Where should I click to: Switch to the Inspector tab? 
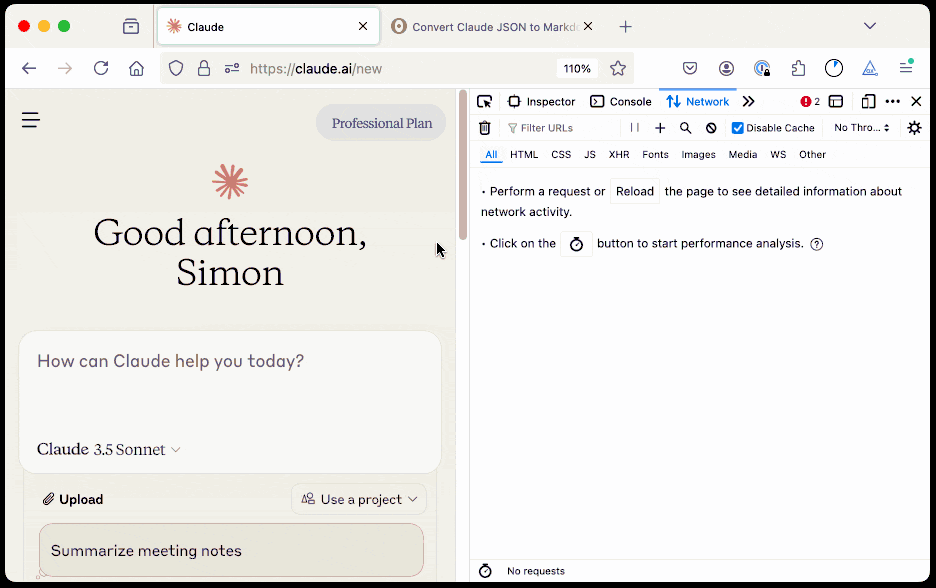pos(541,101)
